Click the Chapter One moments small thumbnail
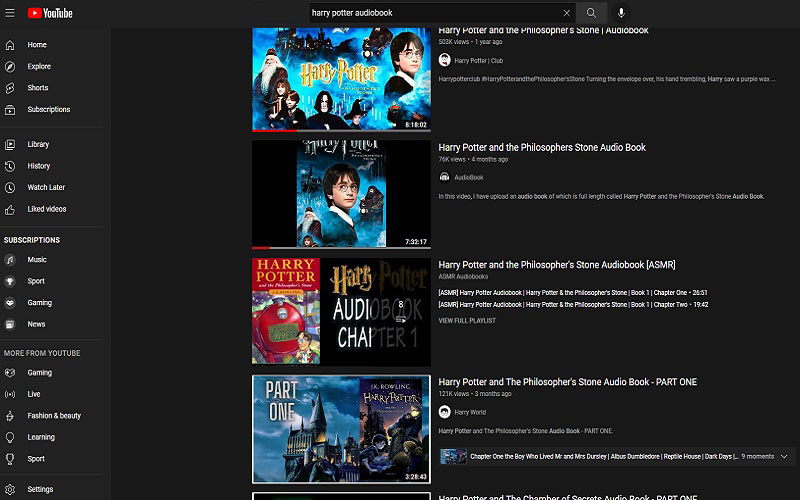 coord(453,457)
